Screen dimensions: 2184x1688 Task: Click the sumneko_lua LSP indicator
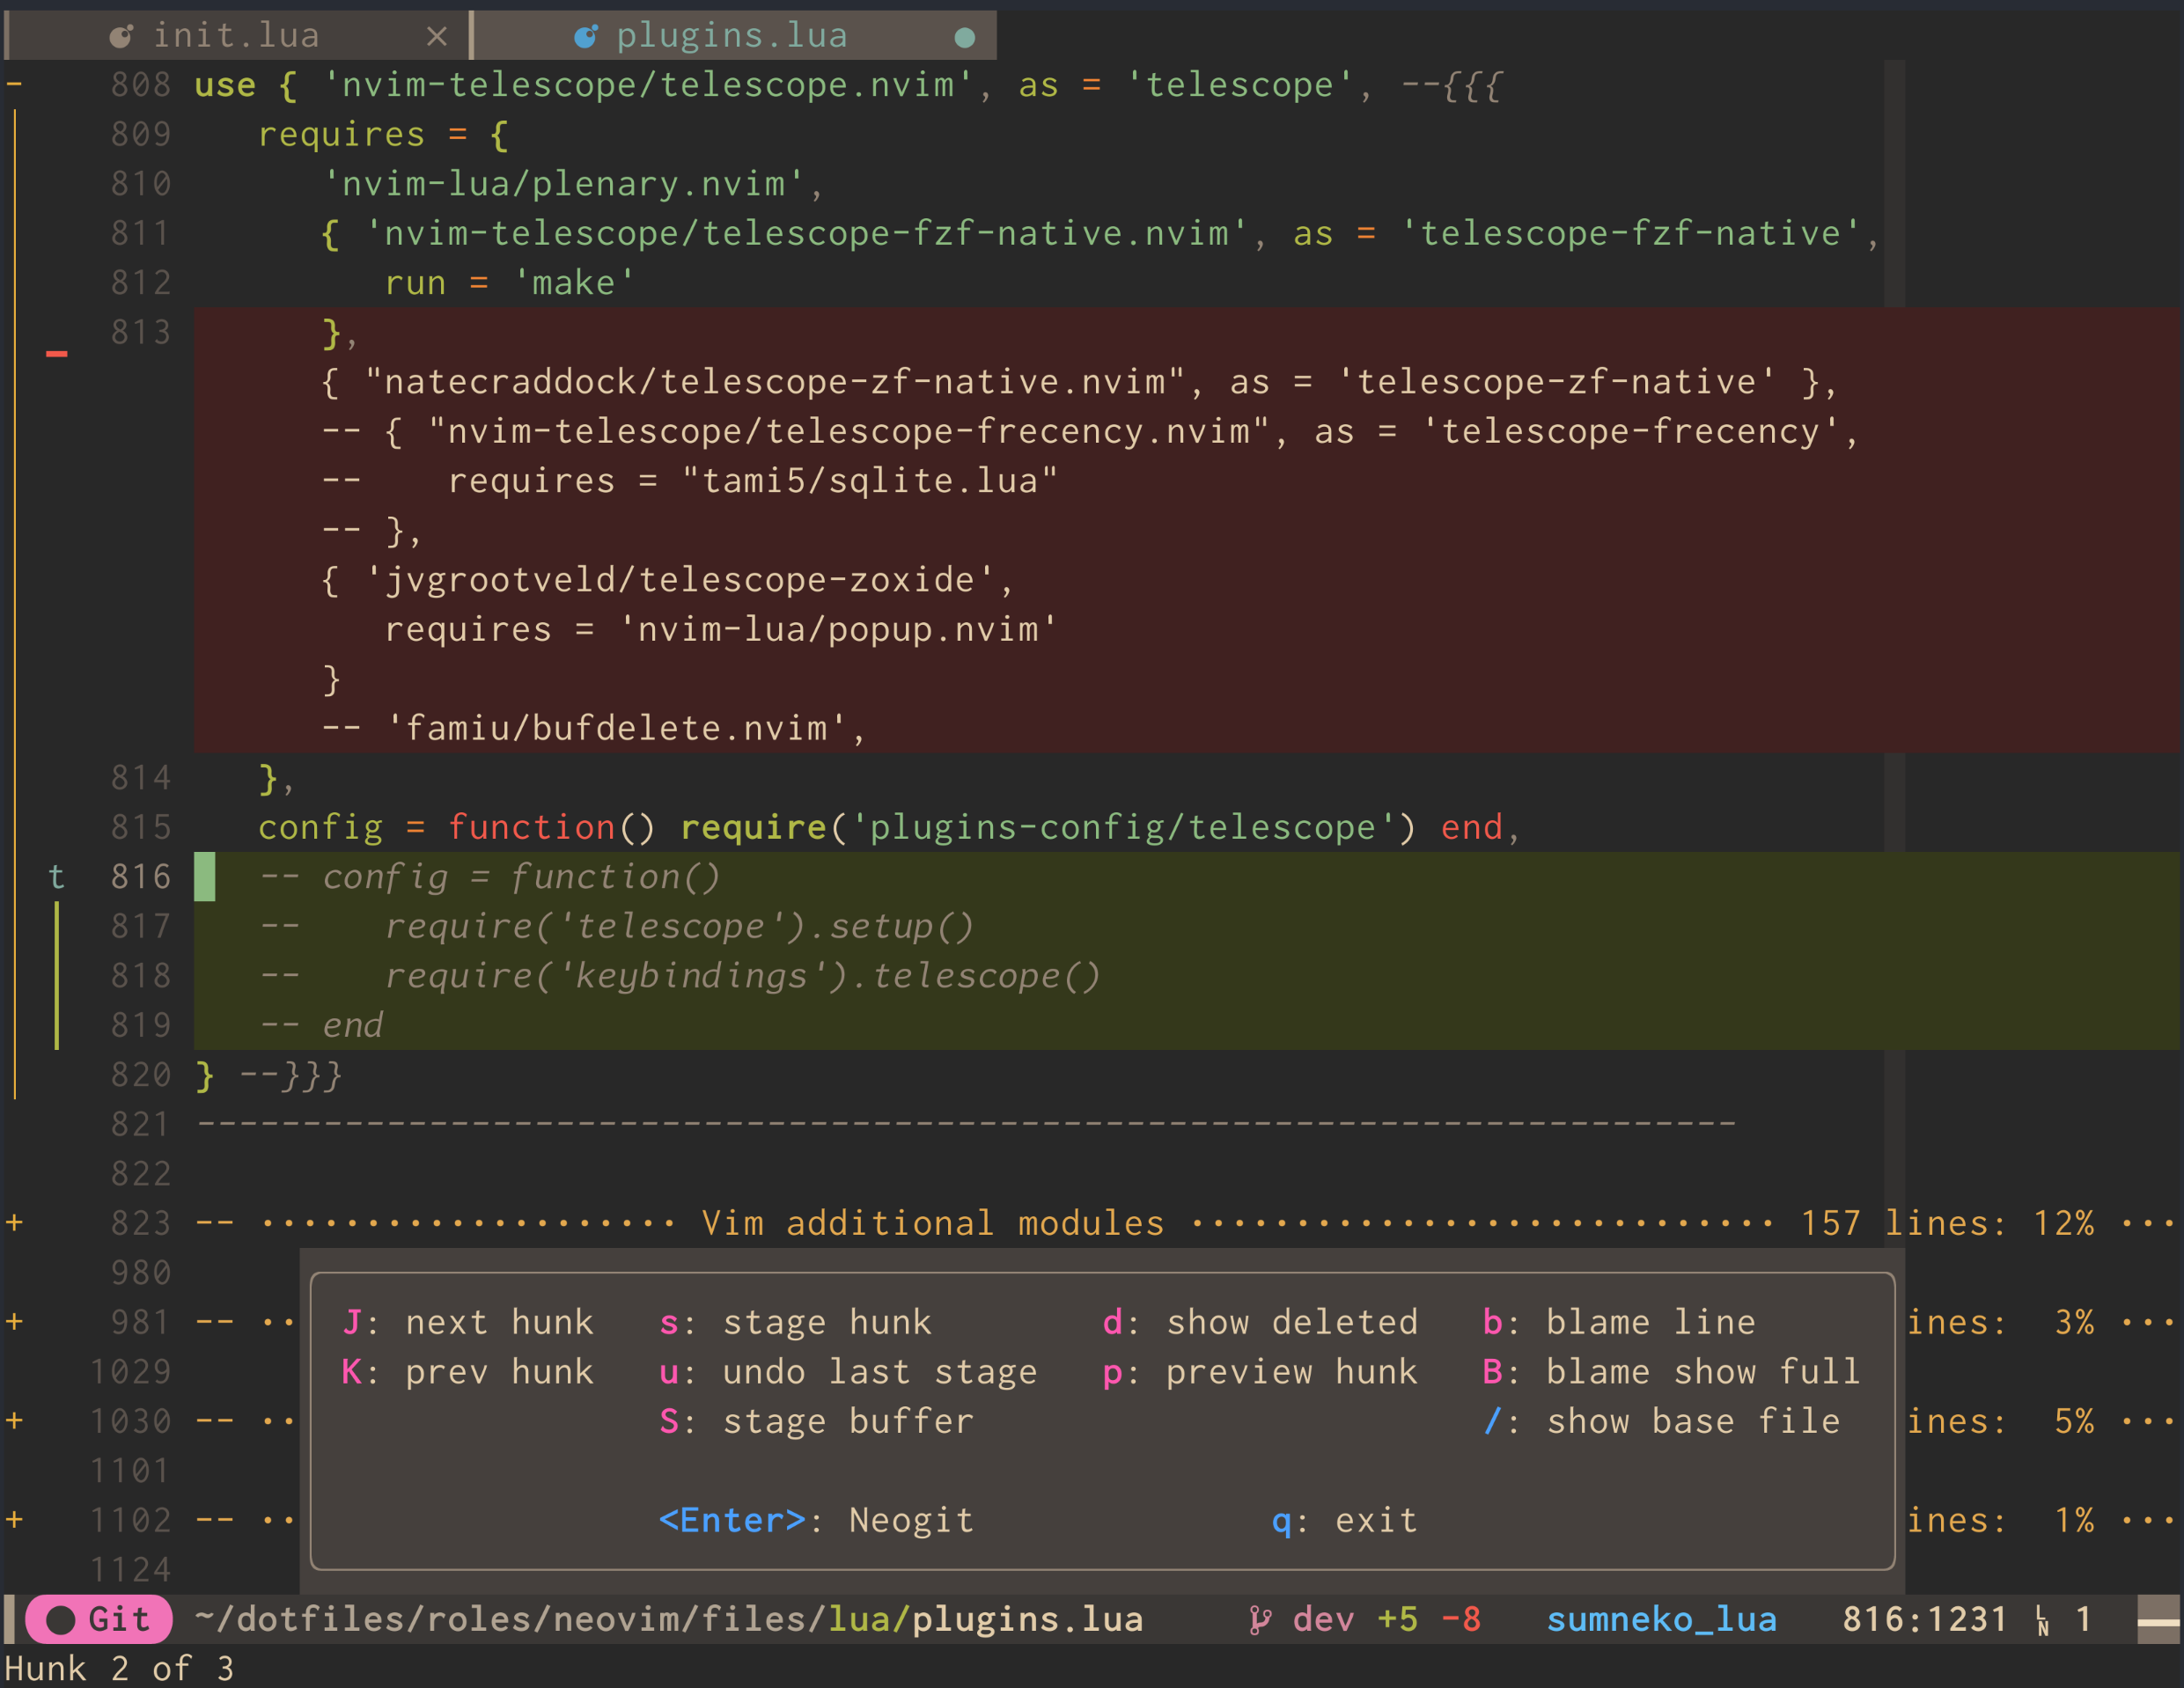pos(1661,1619)
